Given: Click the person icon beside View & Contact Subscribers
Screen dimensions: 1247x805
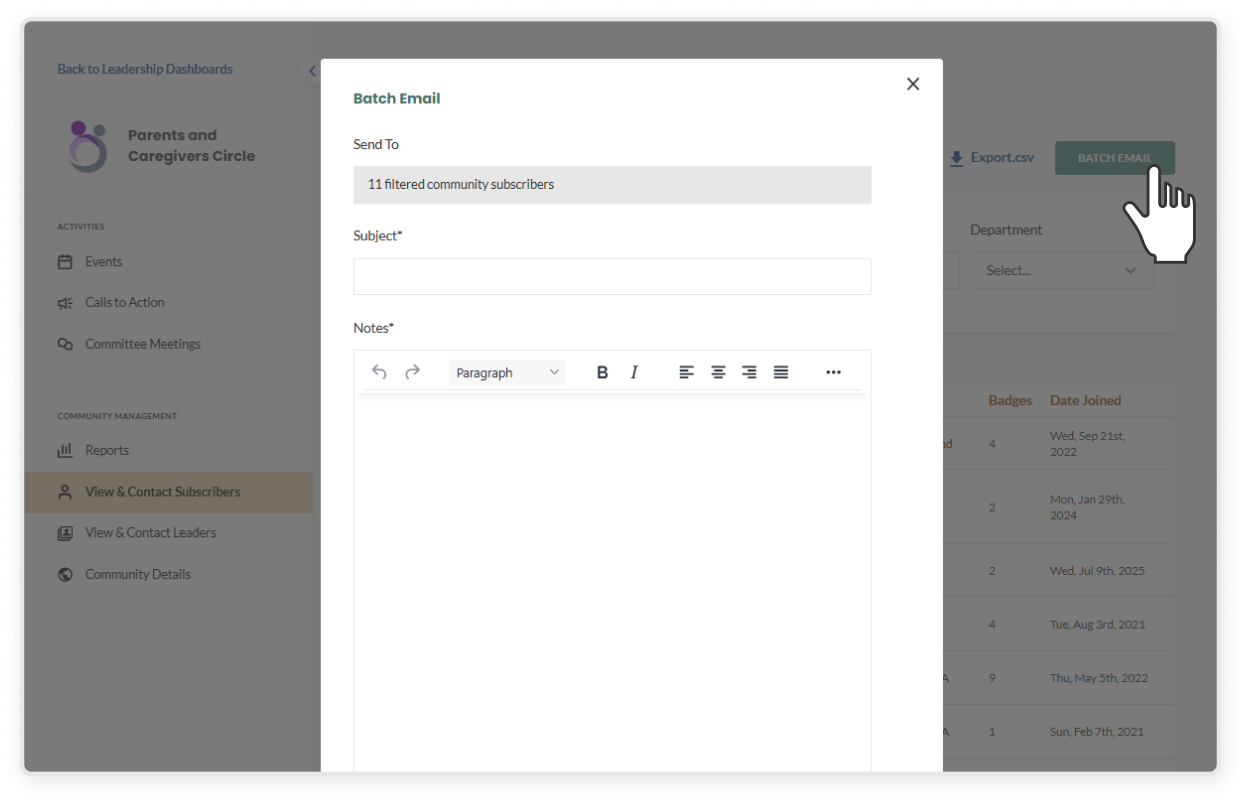Looking at the screenshot, I should 65,492.
